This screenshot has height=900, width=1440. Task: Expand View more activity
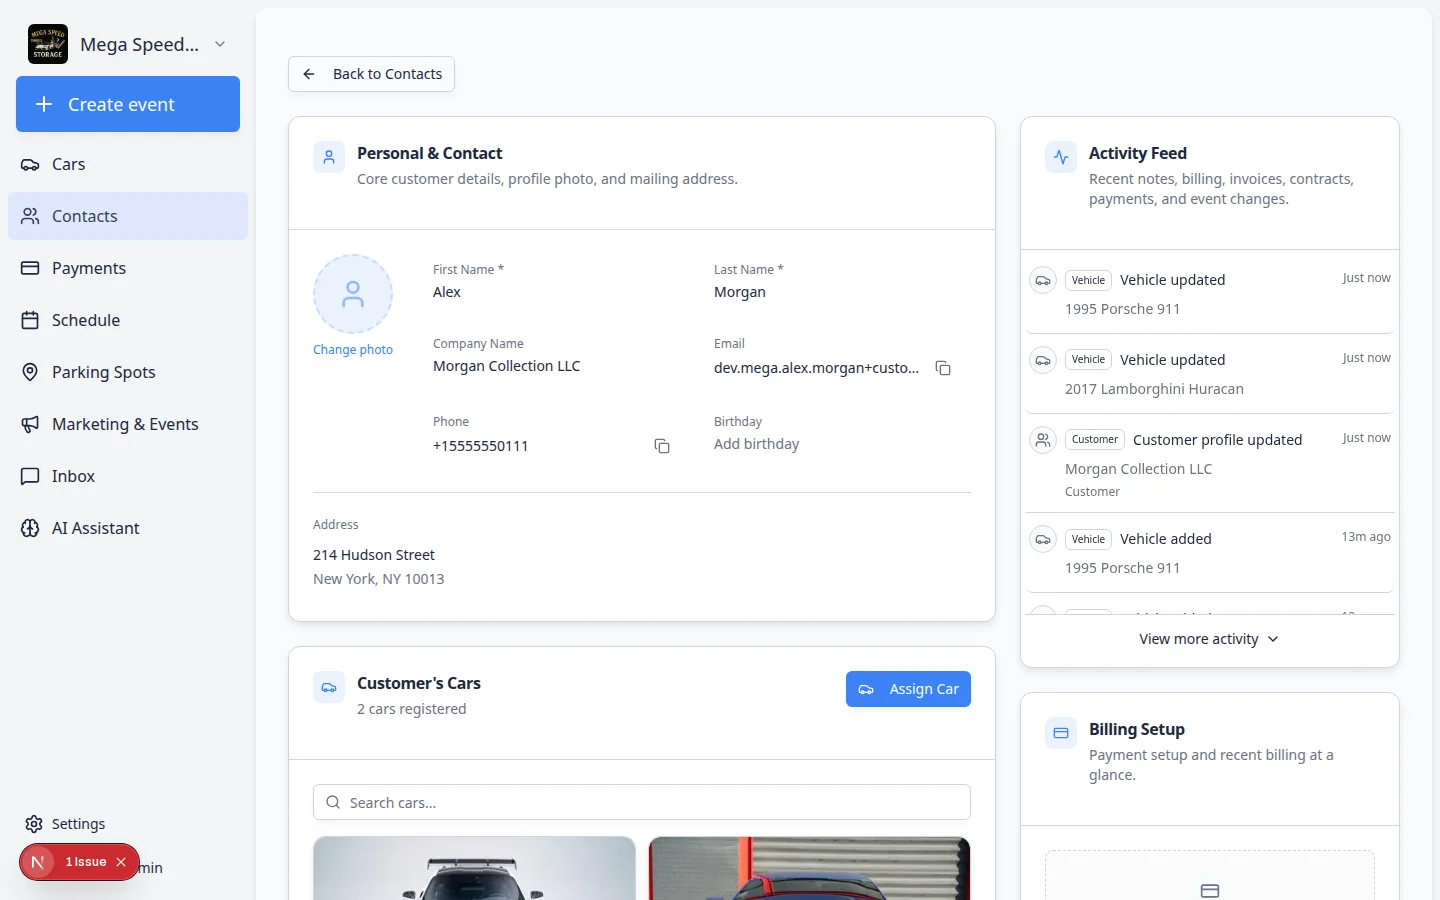(1209, 639)
